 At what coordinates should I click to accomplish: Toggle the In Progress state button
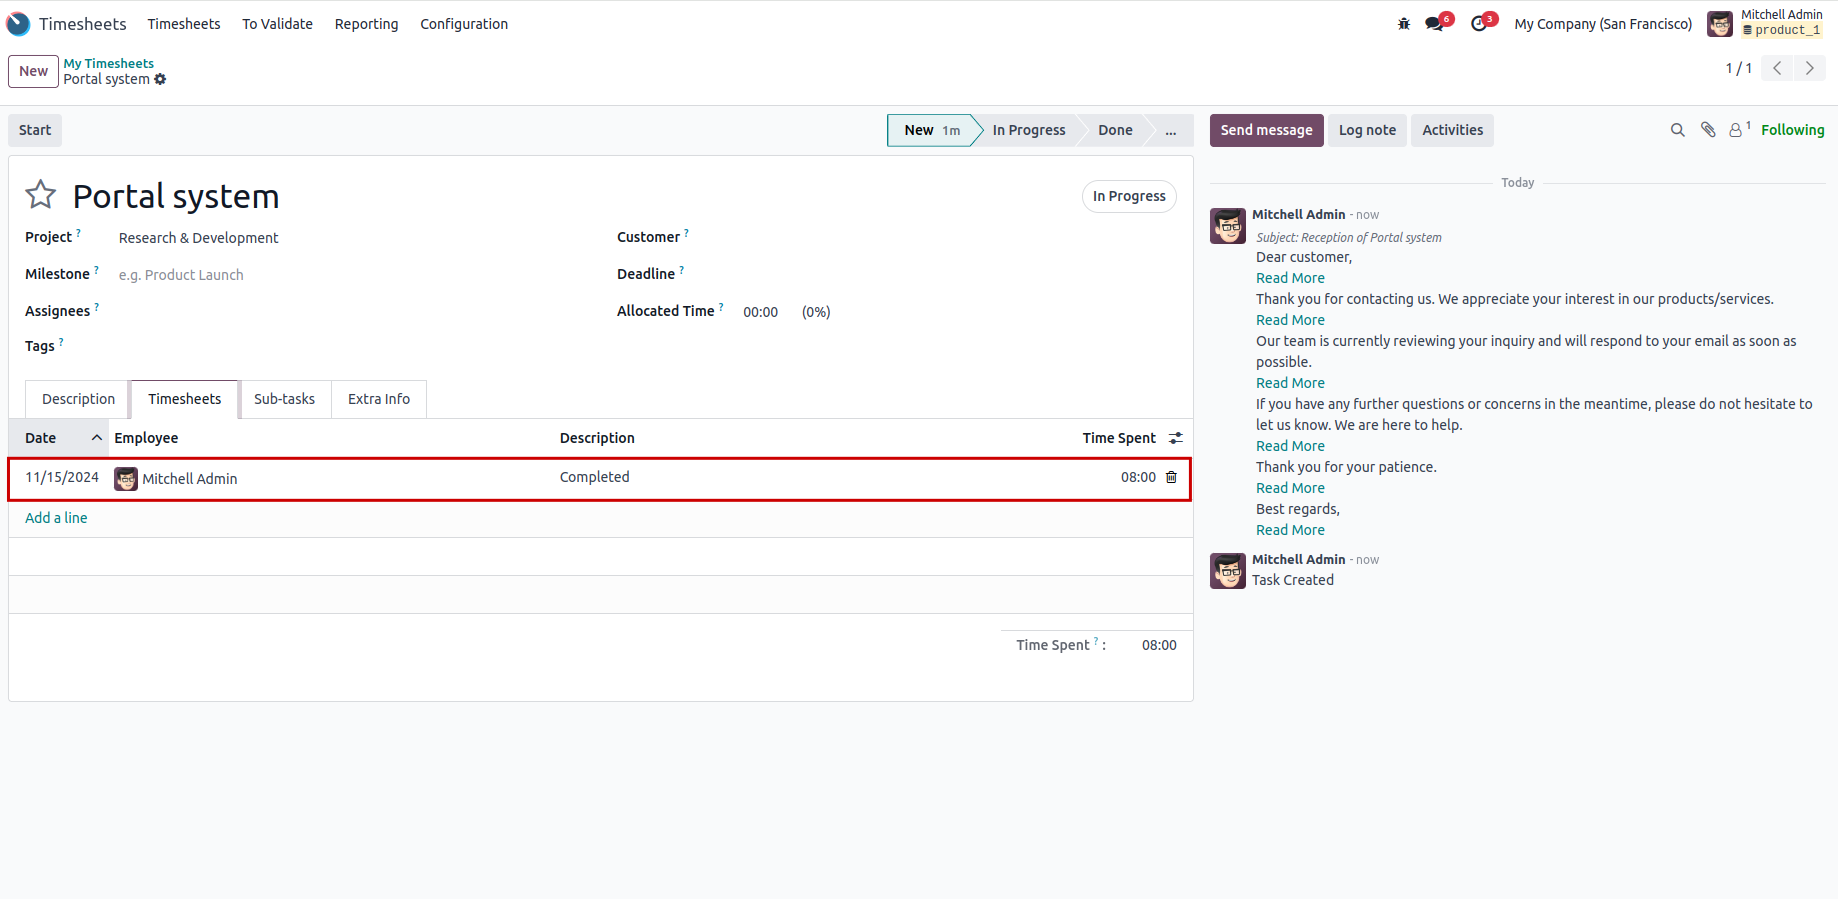(1128, 197)
